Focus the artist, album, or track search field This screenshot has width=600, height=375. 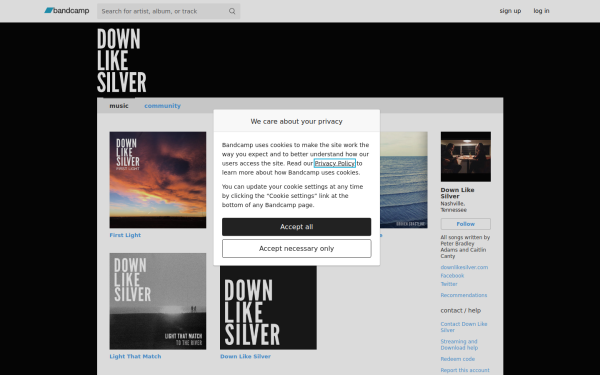point(168,11)
